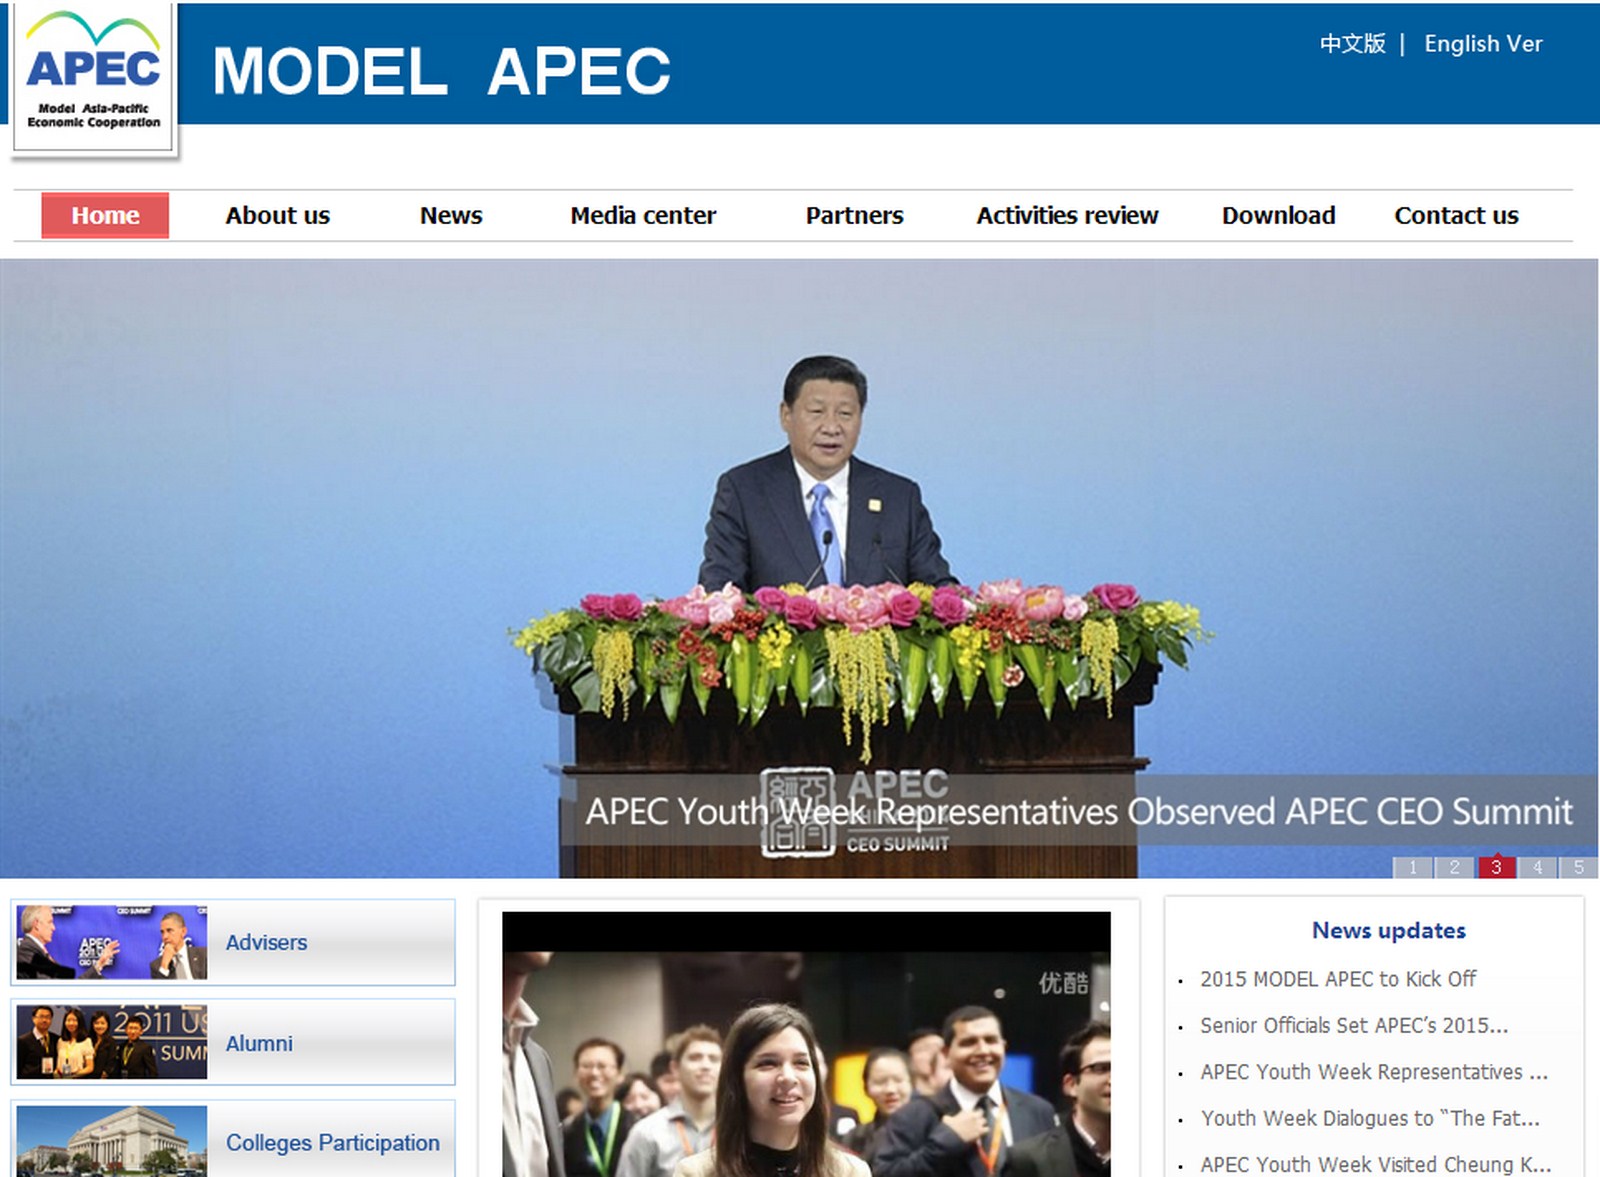Open Activities review section

[x=1067, y=216]
